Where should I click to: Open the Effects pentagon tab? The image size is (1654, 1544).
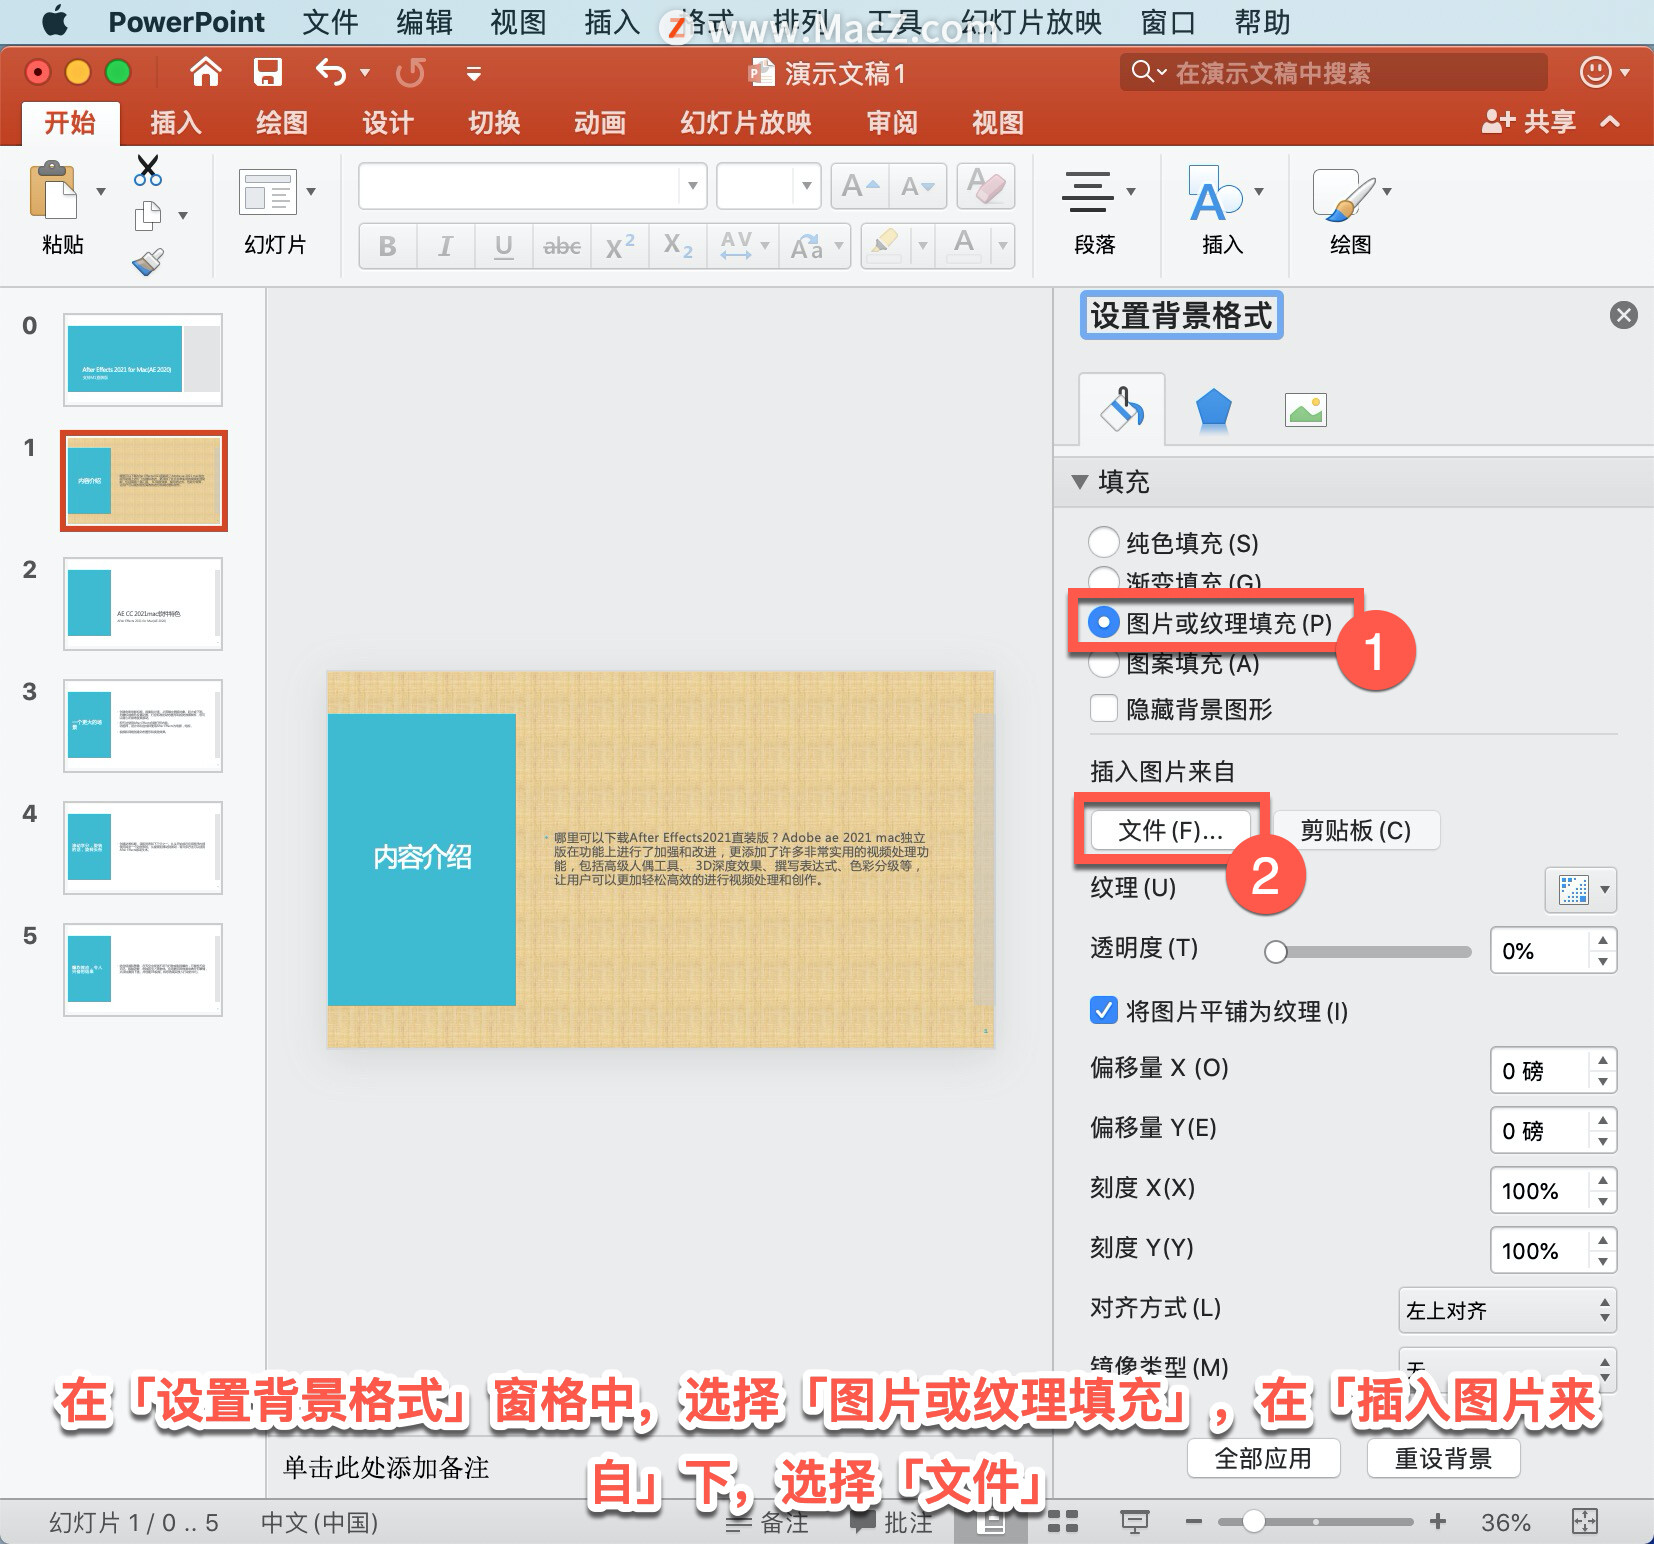[x=1213, y=409]
